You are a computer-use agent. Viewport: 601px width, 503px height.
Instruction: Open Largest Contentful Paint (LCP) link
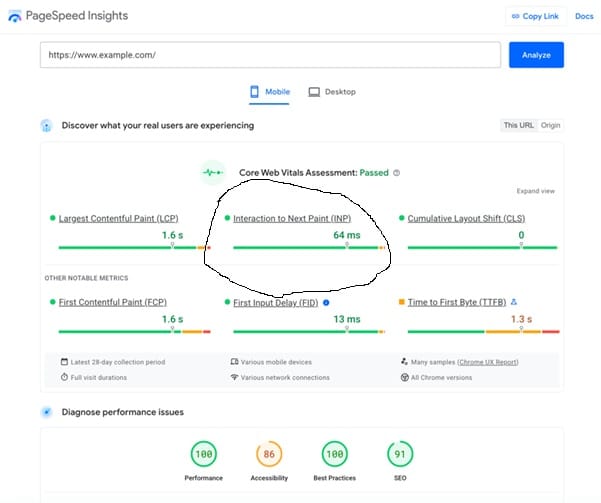[x=118, y=219]
